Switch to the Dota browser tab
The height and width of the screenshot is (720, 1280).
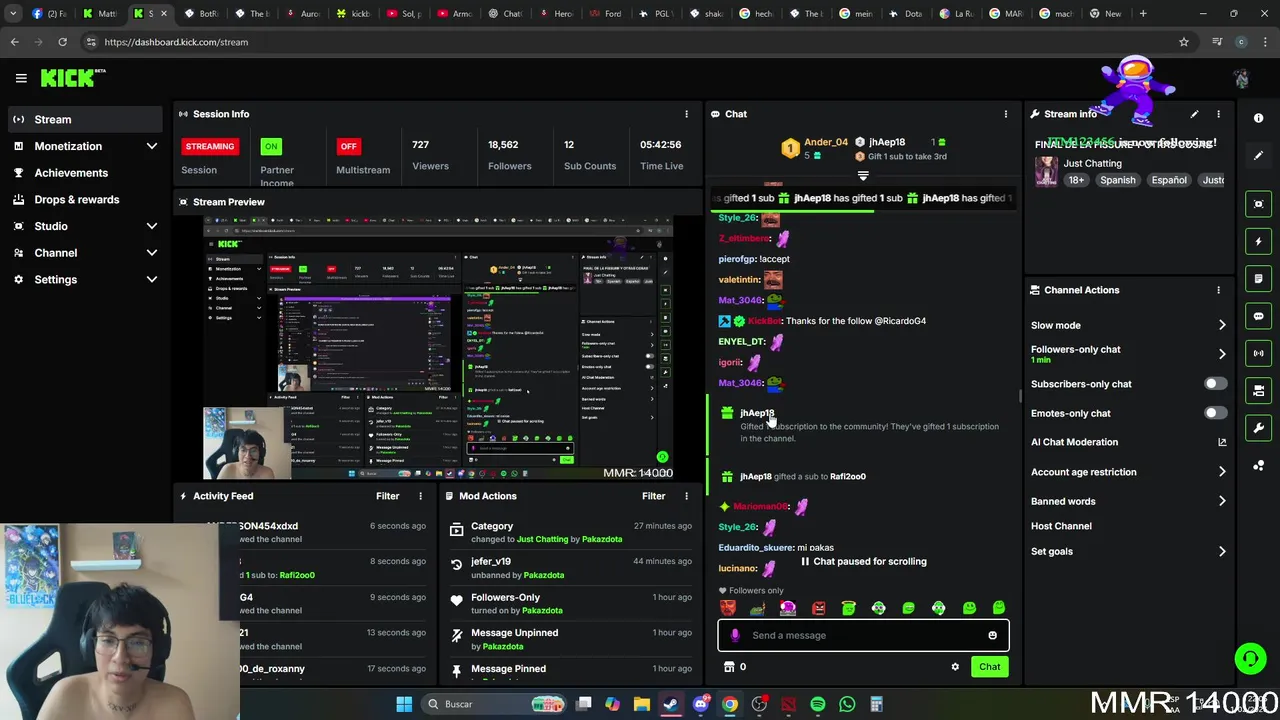tap(905, 14)
